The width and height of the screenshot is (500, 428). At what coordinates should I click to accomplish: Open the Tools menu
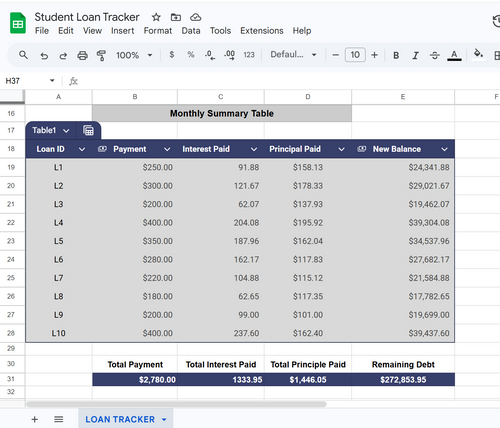coord(220,31)
